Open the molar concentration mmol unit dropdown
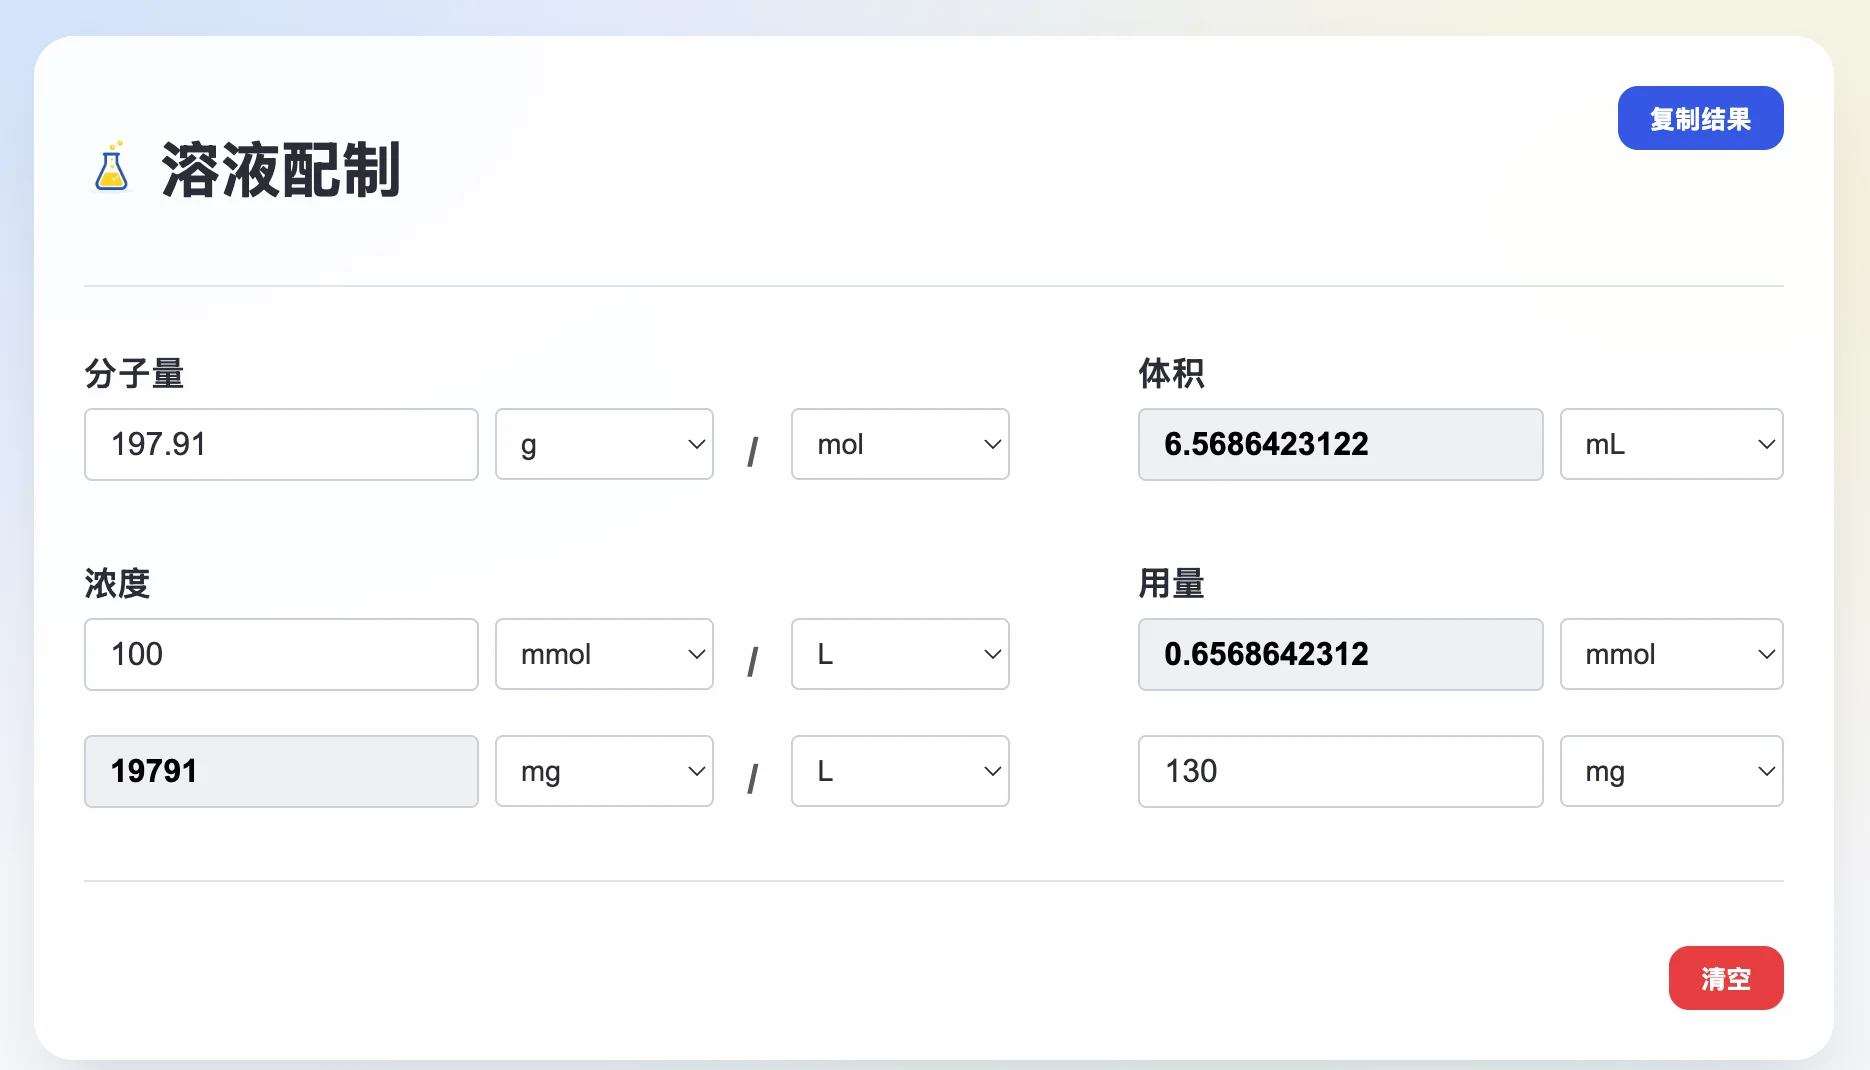Image resolution: width=1870 pixels, height=1070 pixels. click(x=604, y=654)
